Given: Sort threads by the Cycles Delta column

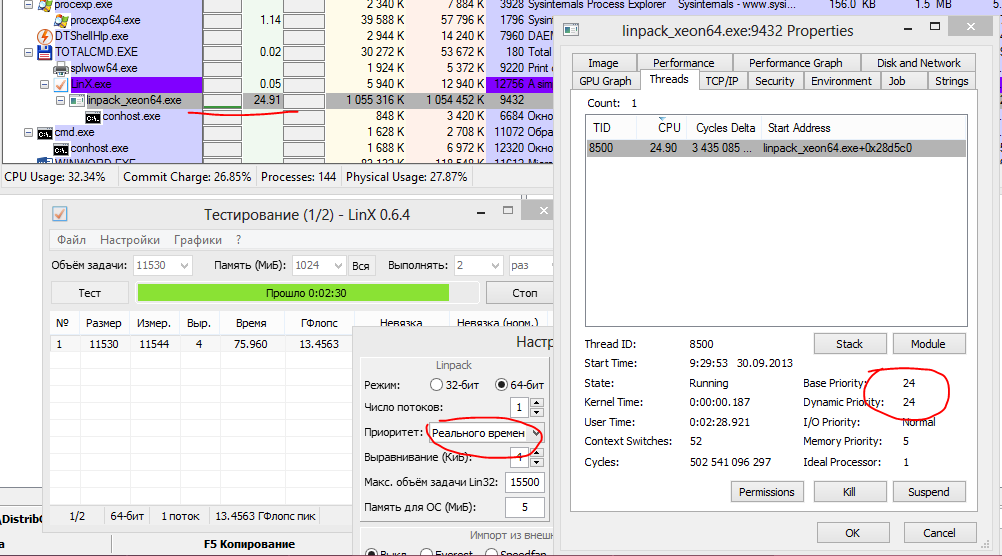Looking at the screenshot, I should [725, 128].
